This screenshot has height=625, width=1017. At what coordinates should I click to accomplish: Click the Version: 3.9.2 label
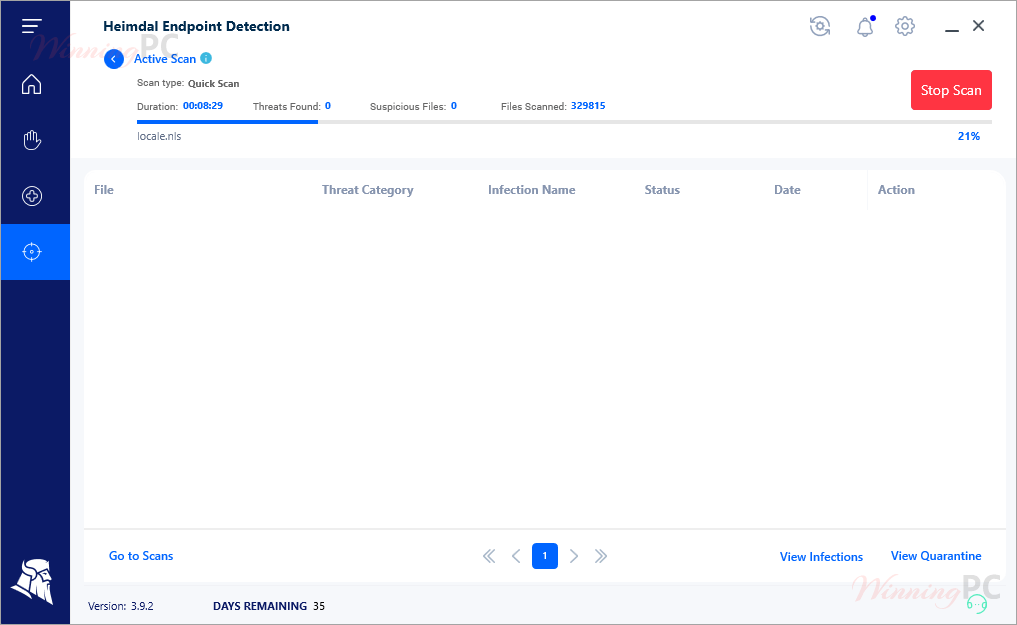coord(121,606)
